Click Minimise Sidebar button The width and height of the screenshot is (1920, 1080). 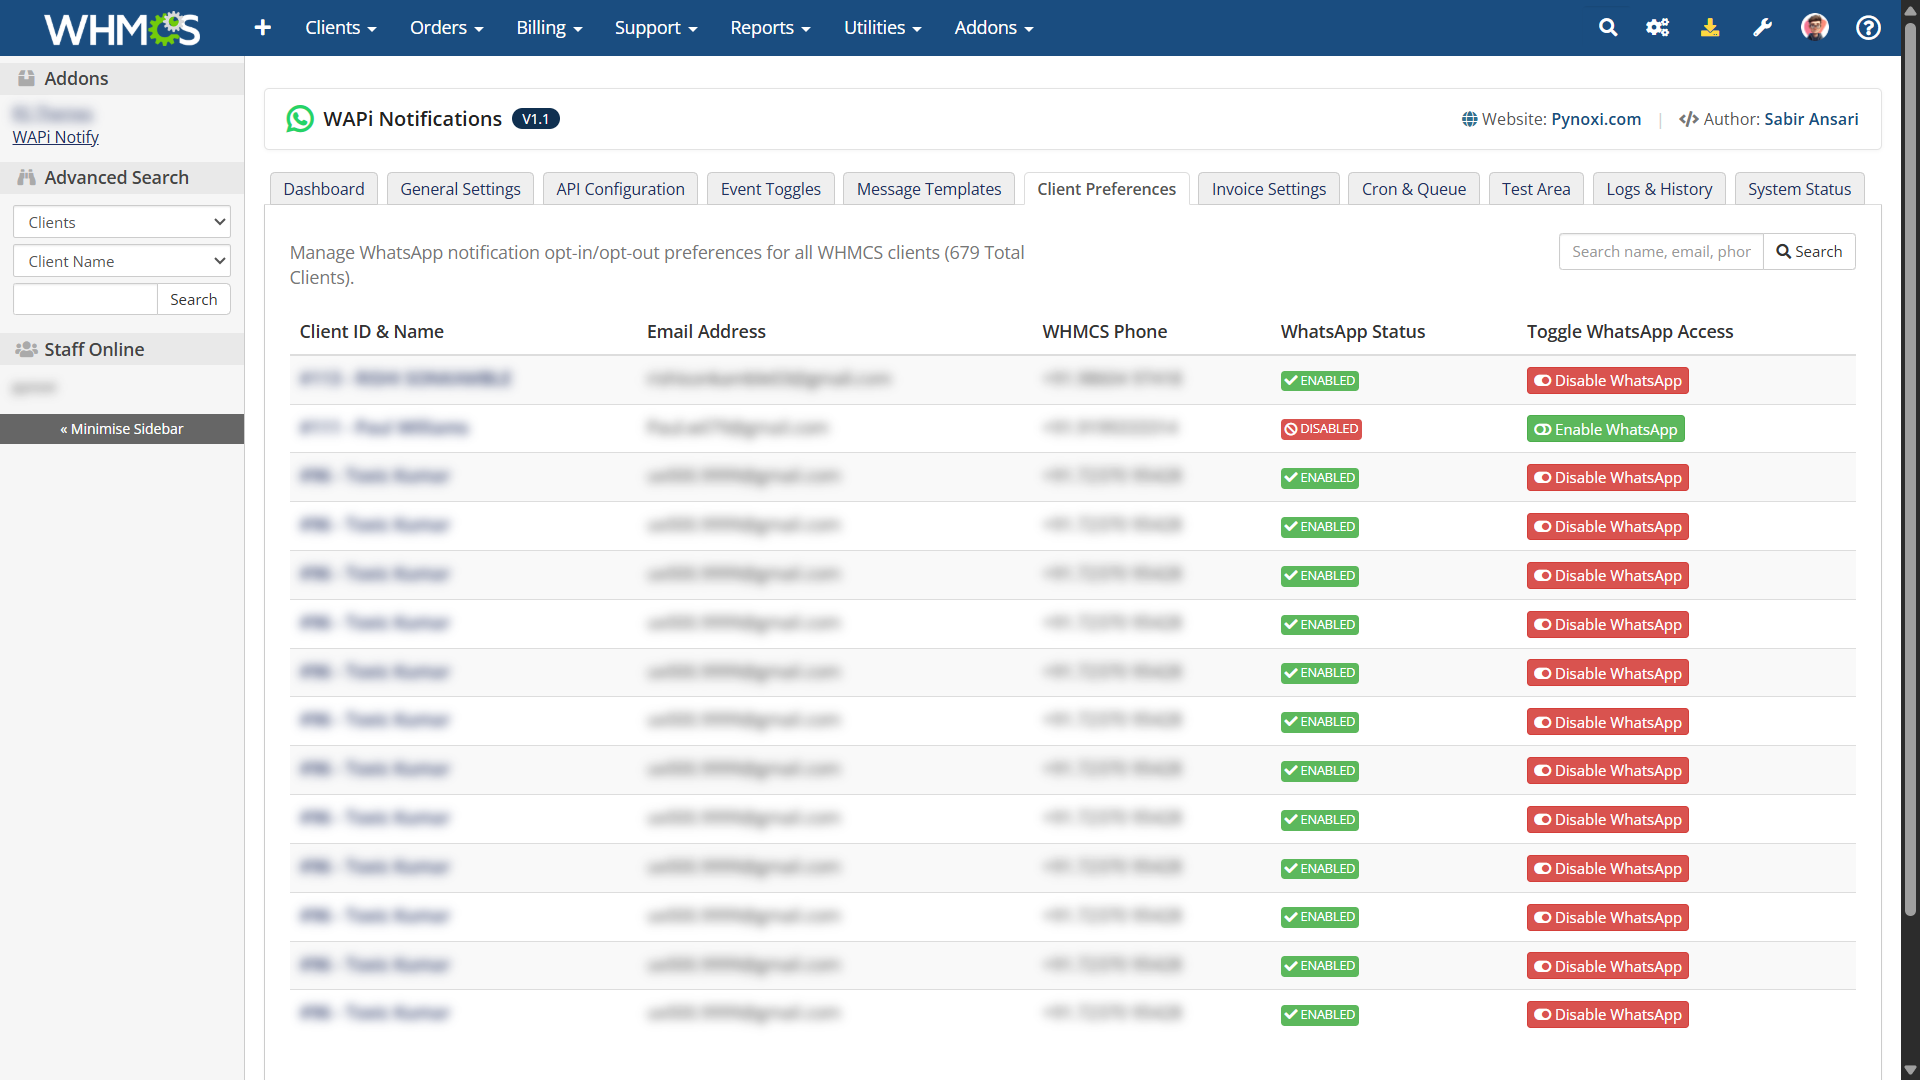click(122, 429)
